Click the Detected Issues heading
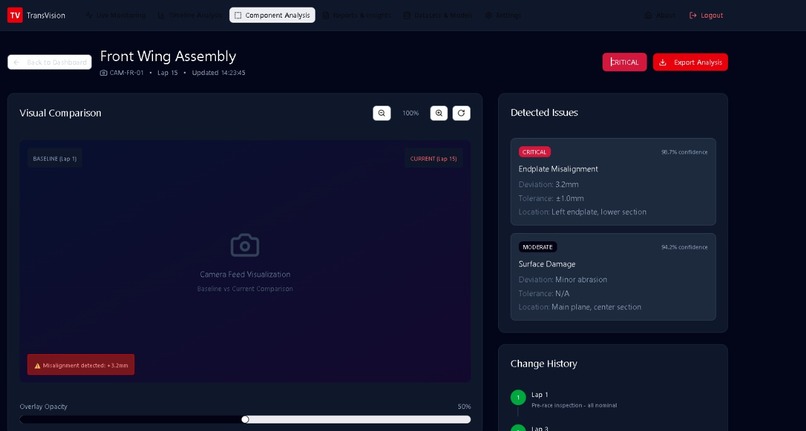Image resolution: width=806 pixels, height=431 pixels. [544, 113]
